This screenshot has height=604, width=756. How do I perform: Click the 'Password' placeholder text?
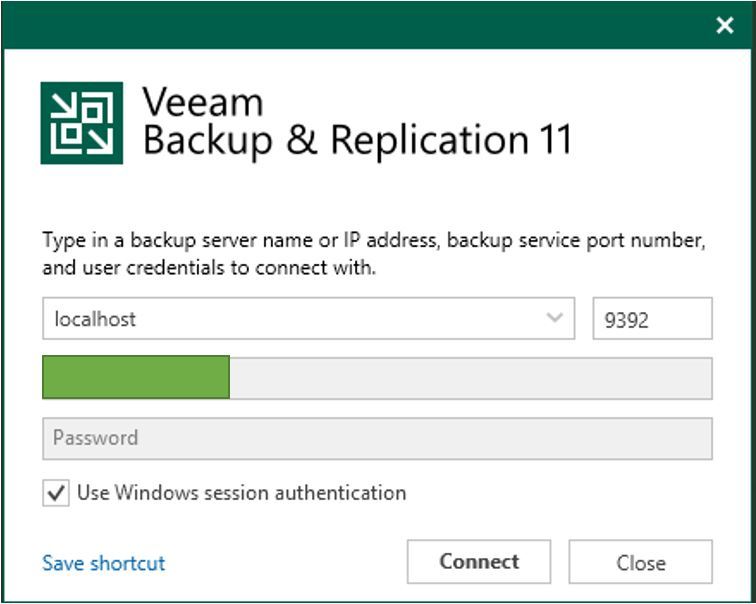click(x=96, y=438)
